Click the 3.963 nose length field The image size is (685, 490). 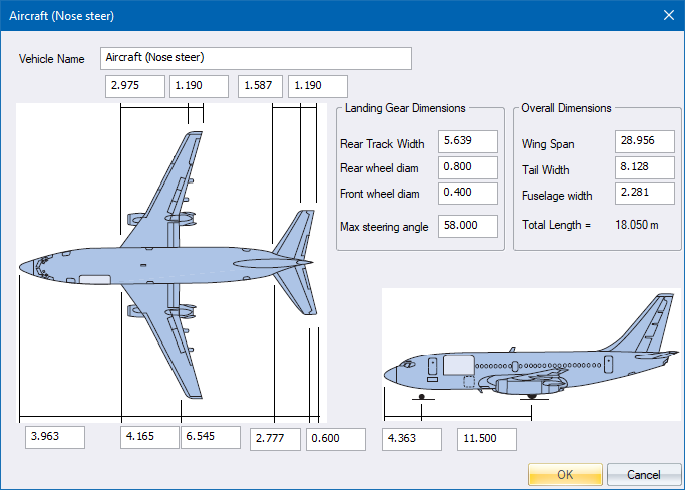point(55,437)
